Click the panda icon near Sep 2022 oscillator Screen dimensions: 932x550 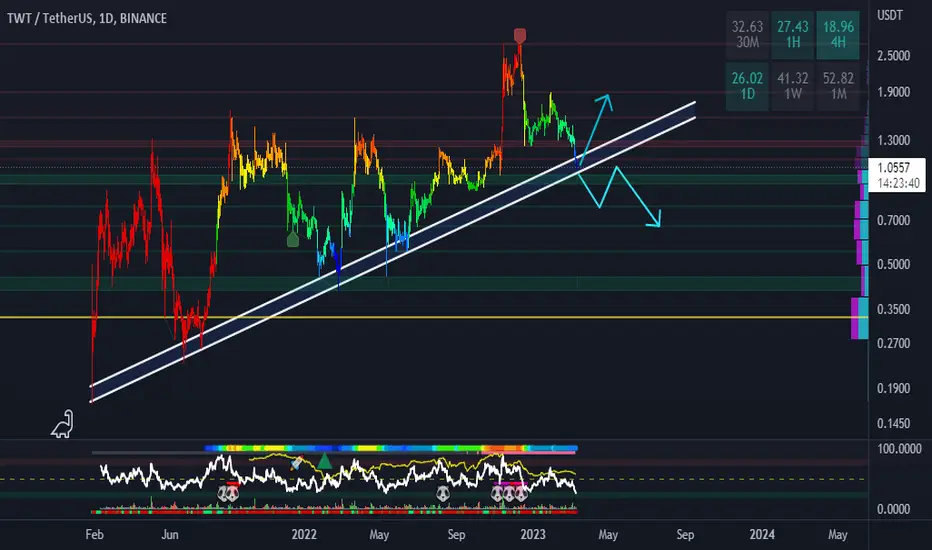point(443,494)
